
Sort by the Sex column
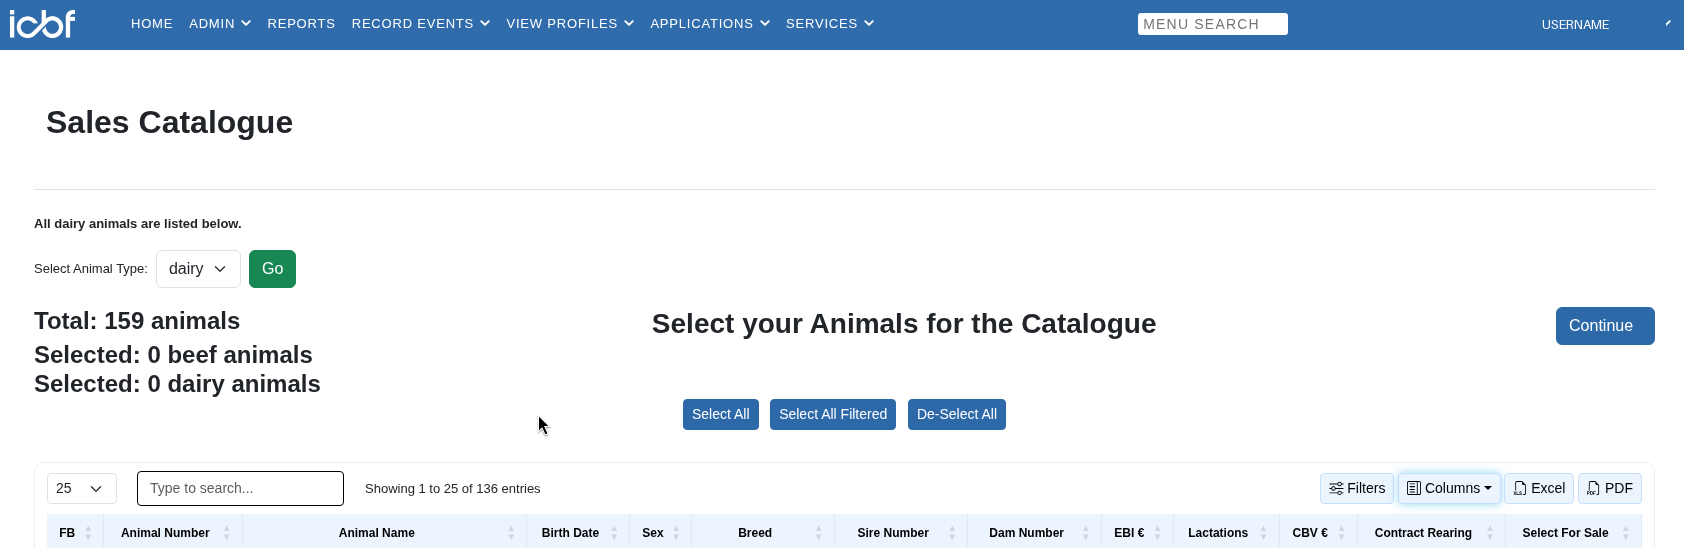coord(661,533)
